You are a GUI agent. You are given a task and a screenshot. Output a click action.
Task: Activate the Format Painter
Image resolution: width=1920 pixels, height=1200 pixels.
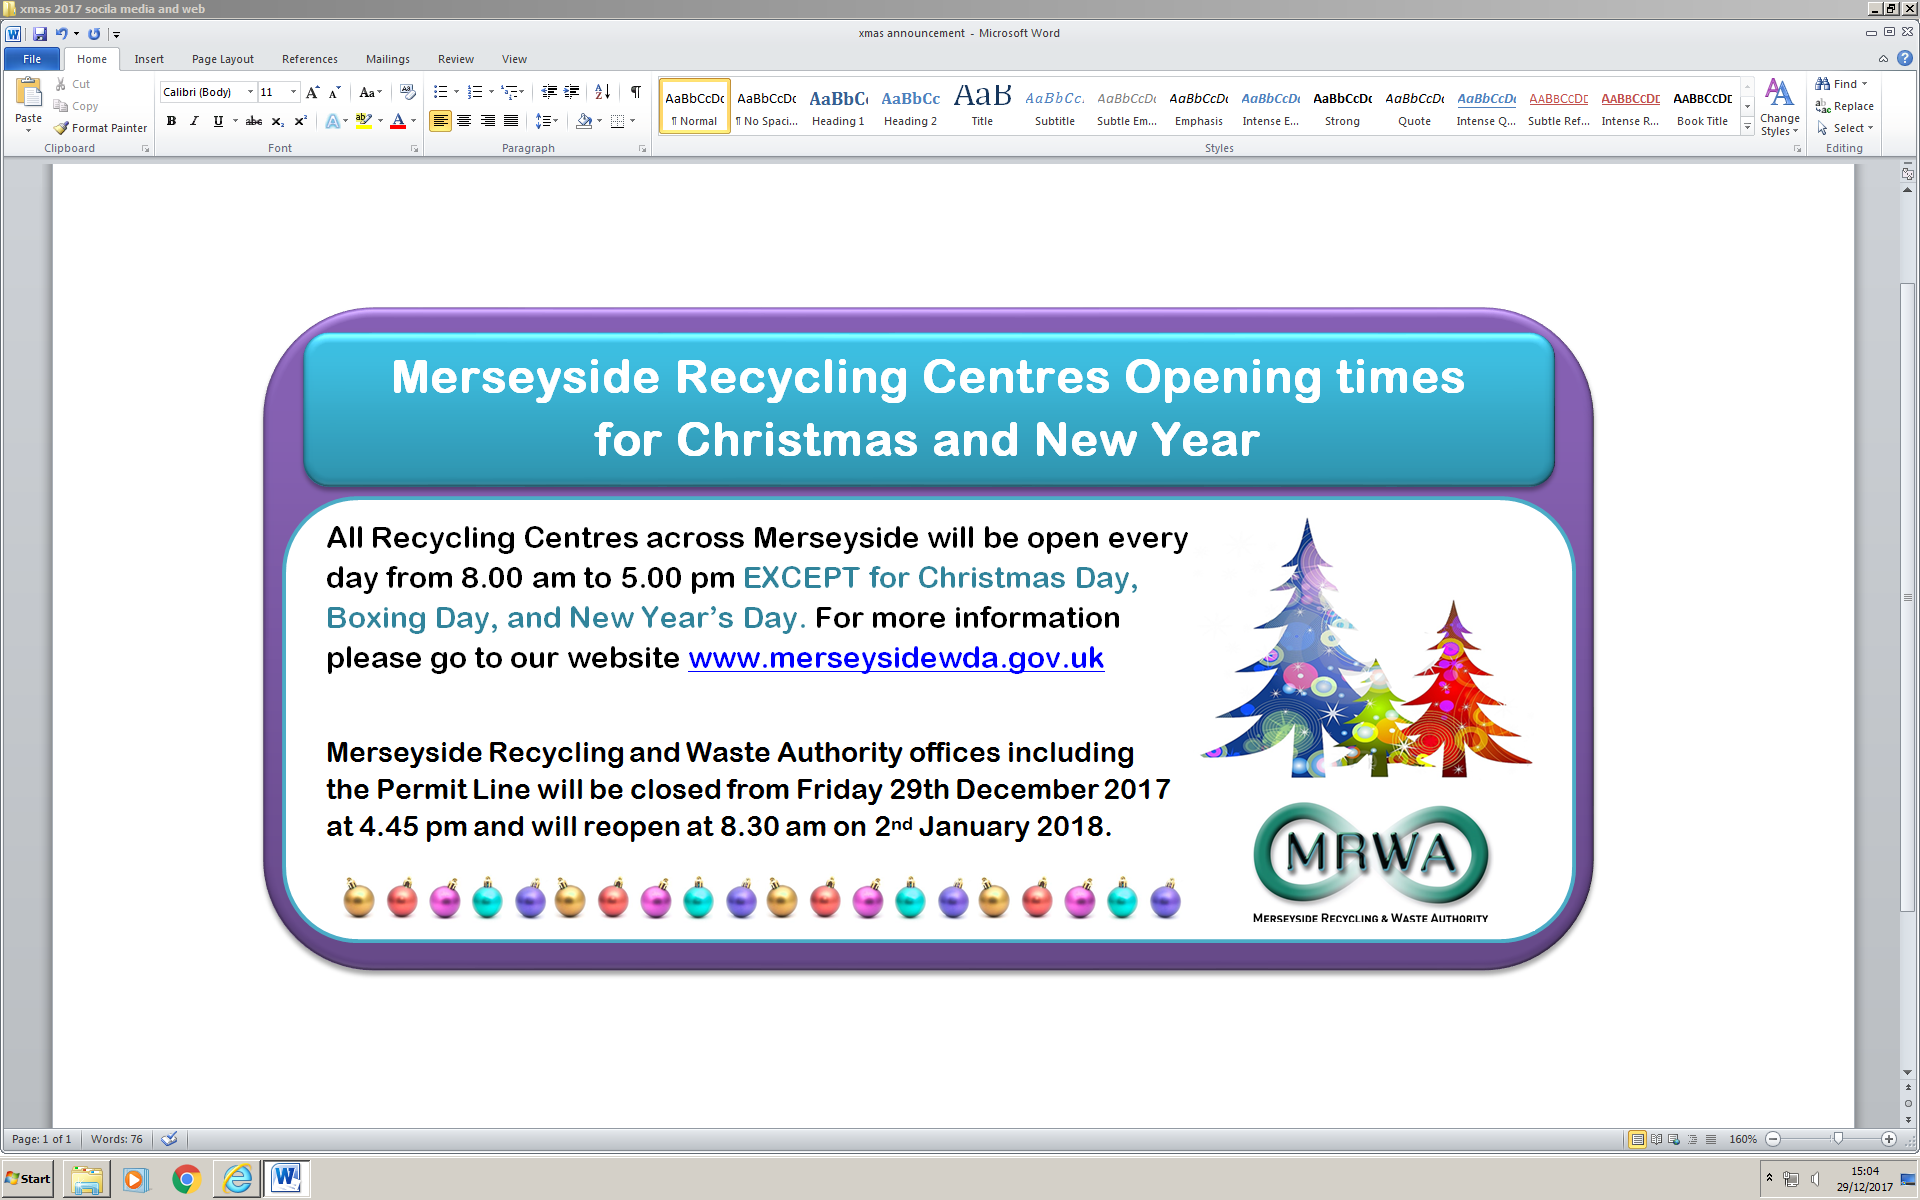coord(101,128)
